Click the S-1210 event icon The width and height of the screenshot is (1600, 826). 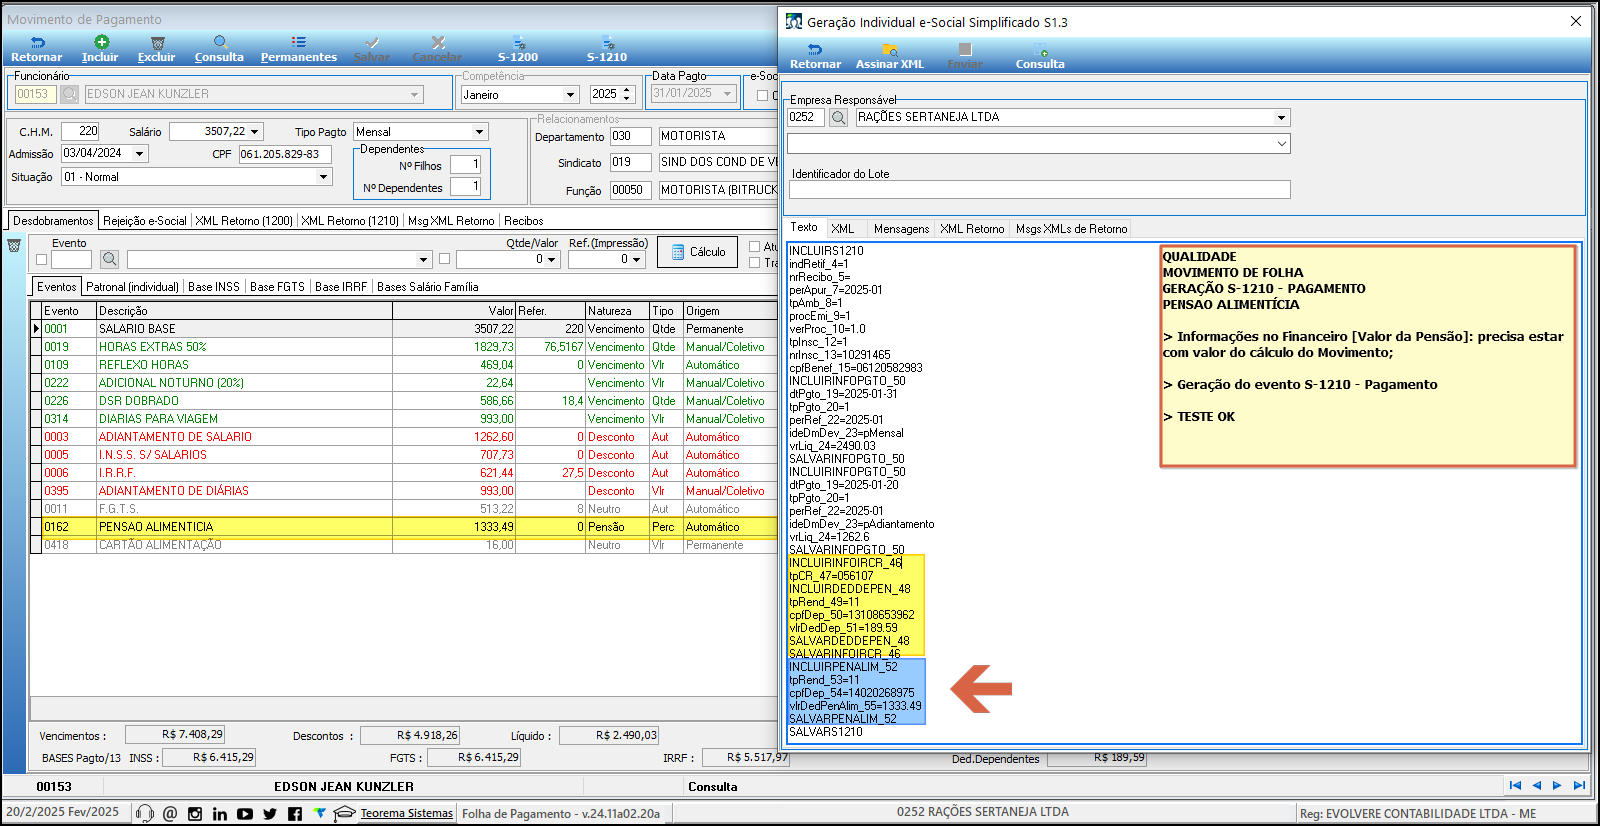[608, 42]
